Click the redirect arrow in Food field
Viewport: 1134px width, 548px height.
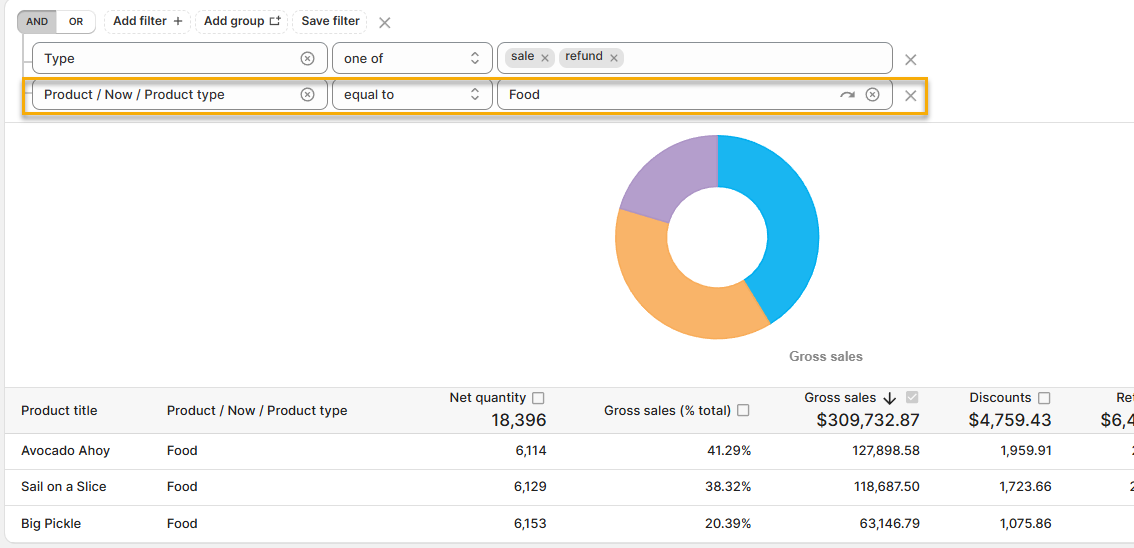[x=847, y=95]
